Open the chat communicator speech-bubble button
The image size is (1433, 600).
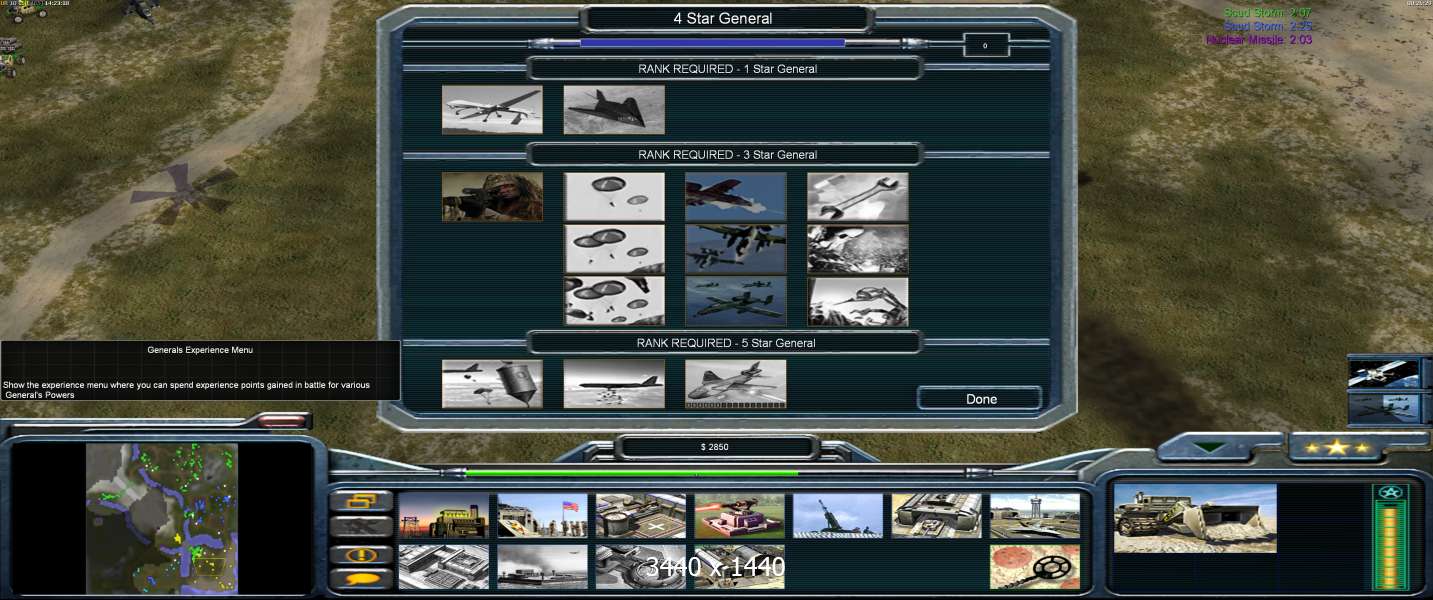point(361,580)
